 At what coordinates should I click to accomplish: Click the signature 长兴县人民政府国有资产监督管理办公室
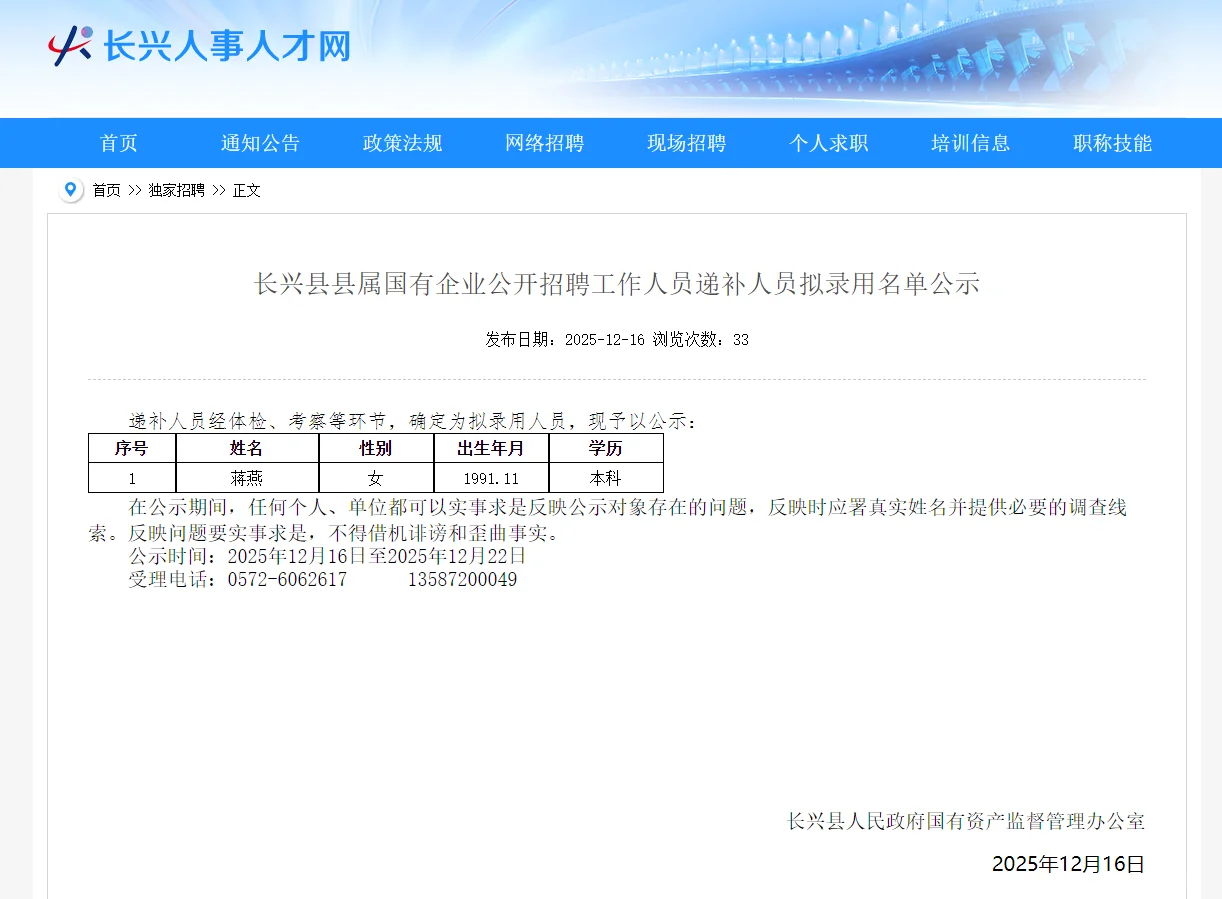point(965,822)
